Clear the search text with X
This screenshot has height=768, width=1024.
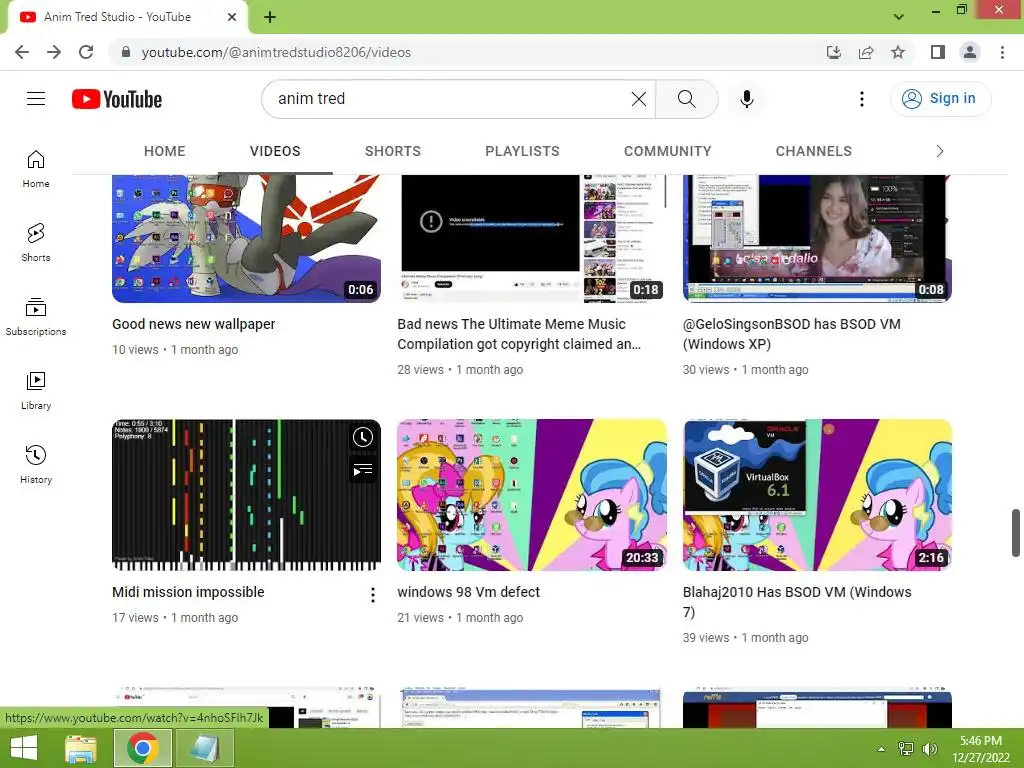(639, 99)
